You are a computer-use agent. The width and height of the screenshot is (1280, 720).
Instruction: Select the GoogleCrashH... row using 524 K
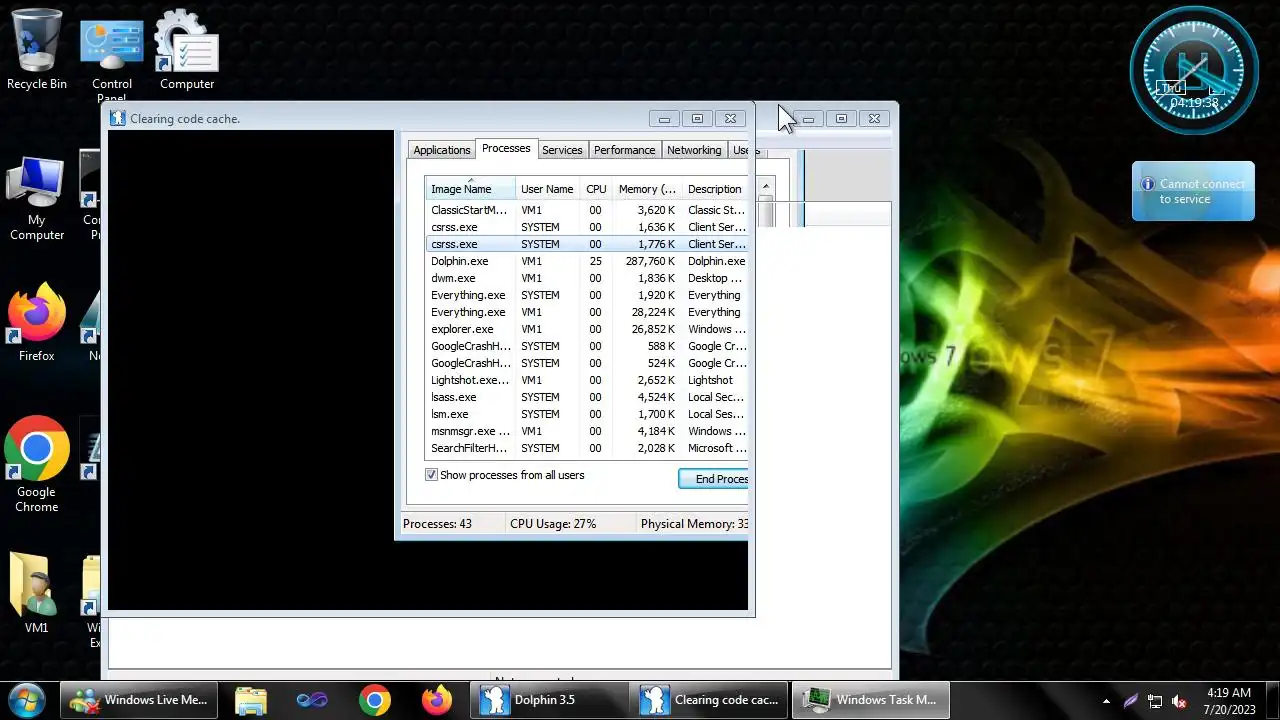coord(587,363)
